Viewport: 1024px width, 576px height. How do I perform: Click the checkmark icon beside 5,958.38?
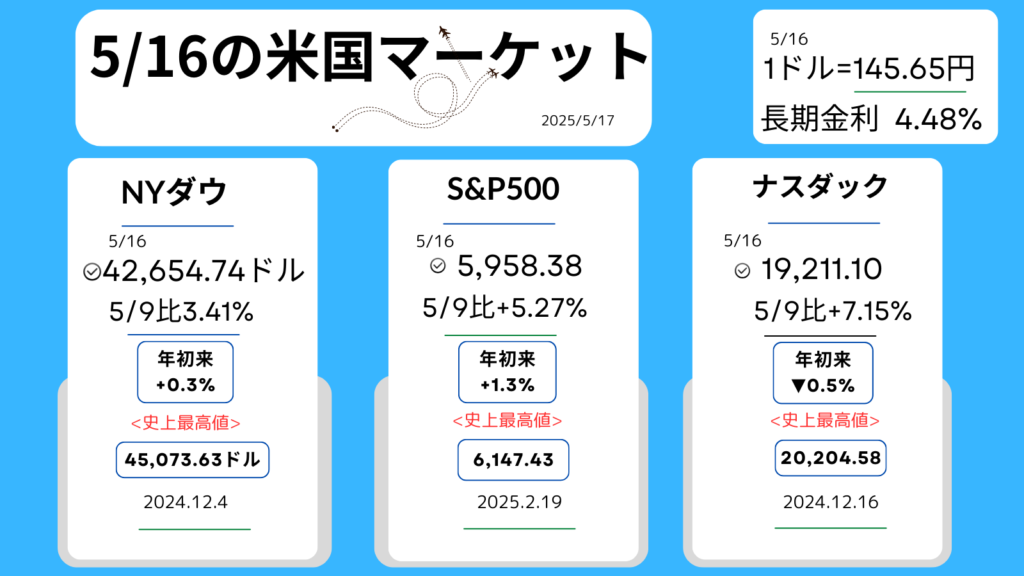click(x=438, y=265)
